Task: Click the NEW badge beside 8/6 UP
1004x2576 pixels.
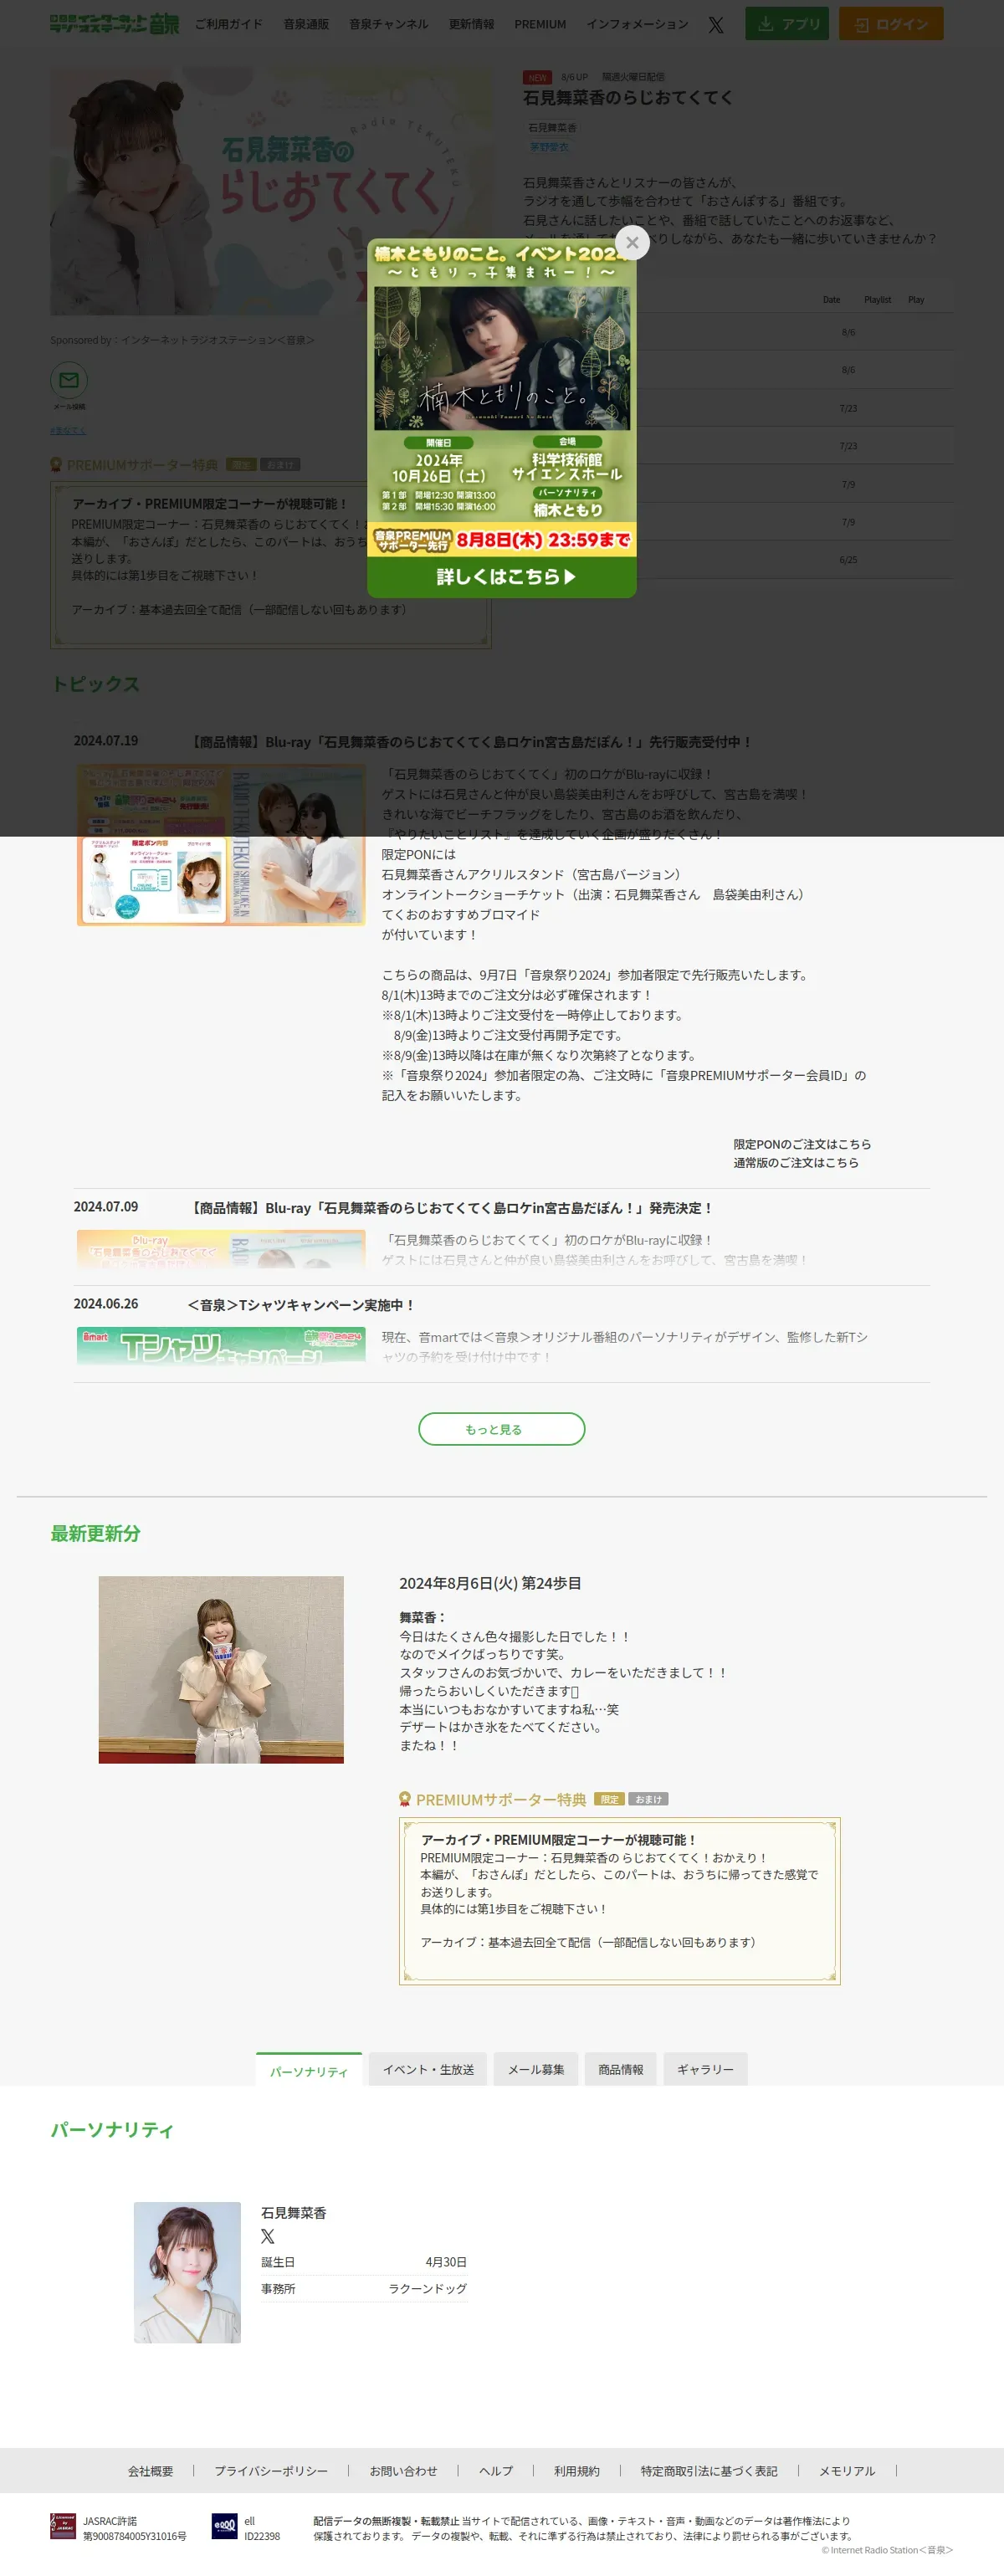Action: (537, 77)
